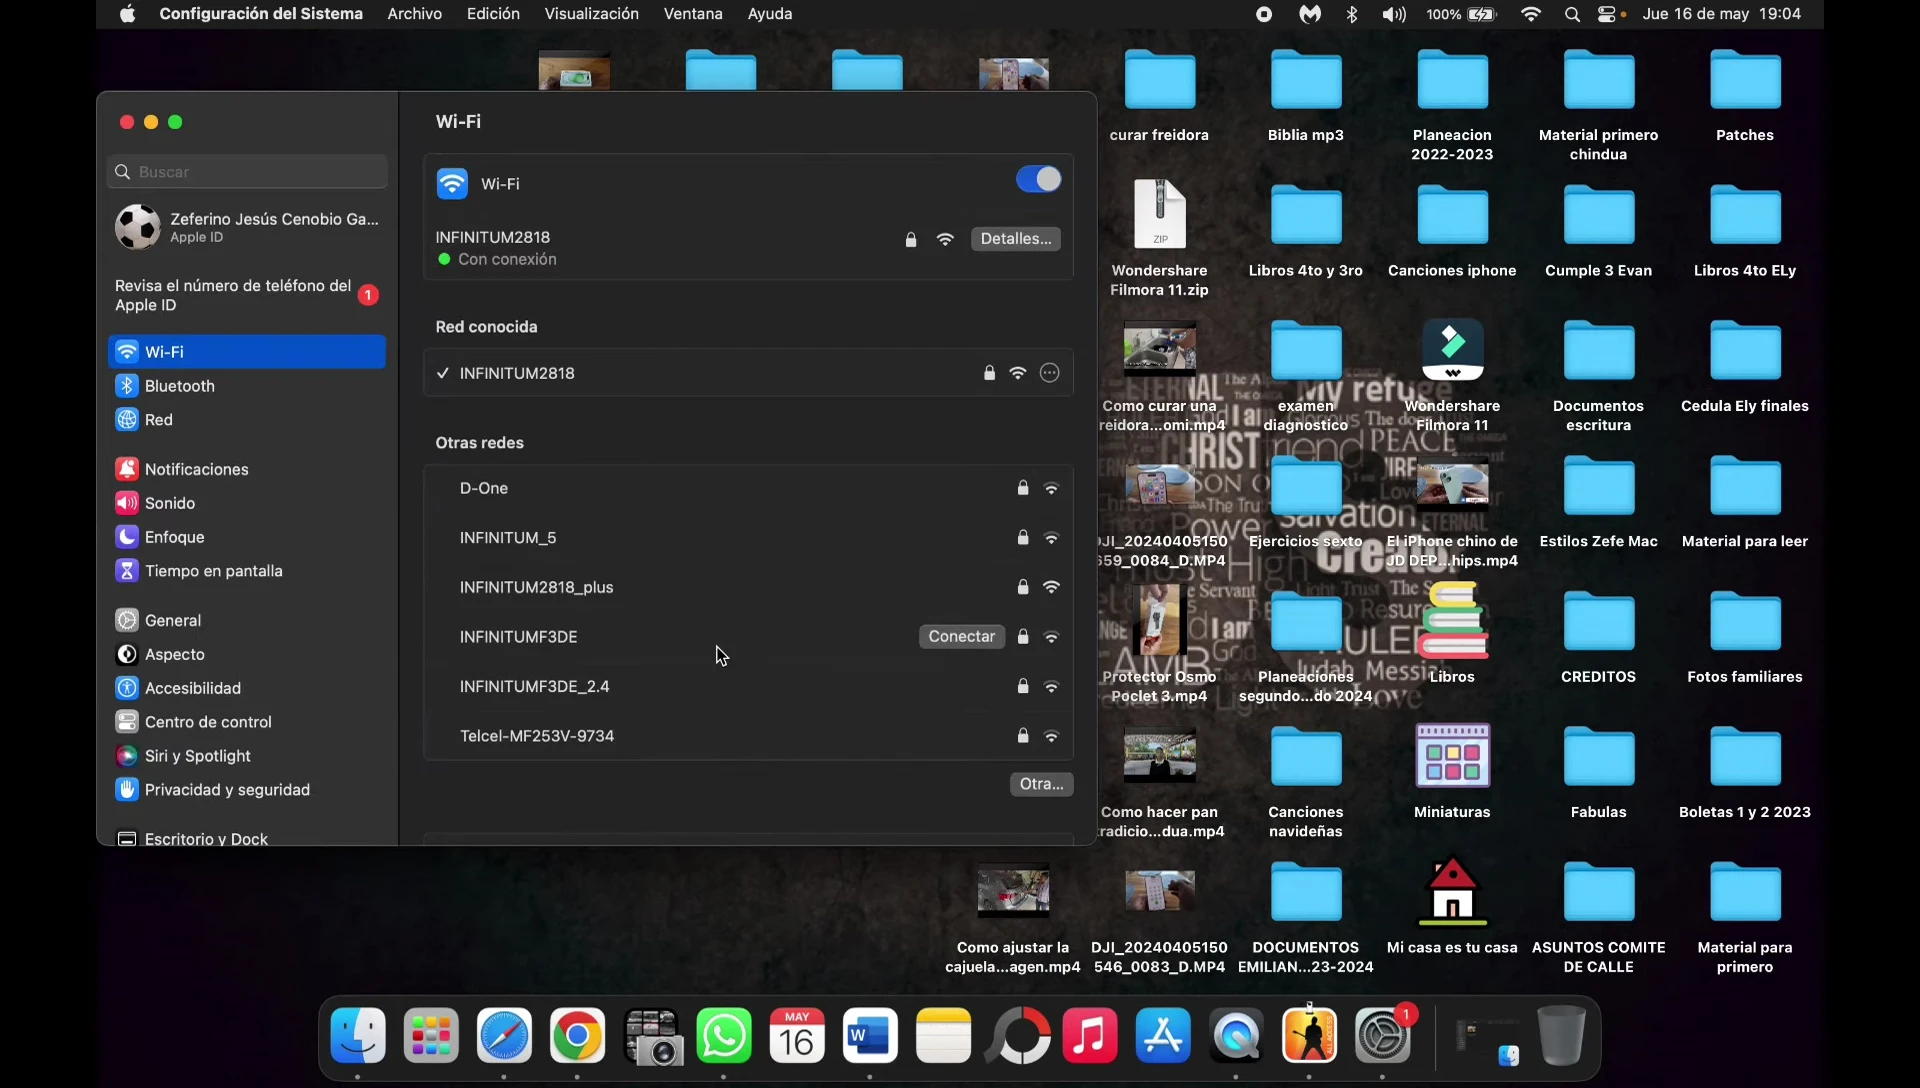The width and height of the screenshot is (1920, 1088).
Task: Open the Trash in the Dock
Action: click(x=1561, y=1036)
